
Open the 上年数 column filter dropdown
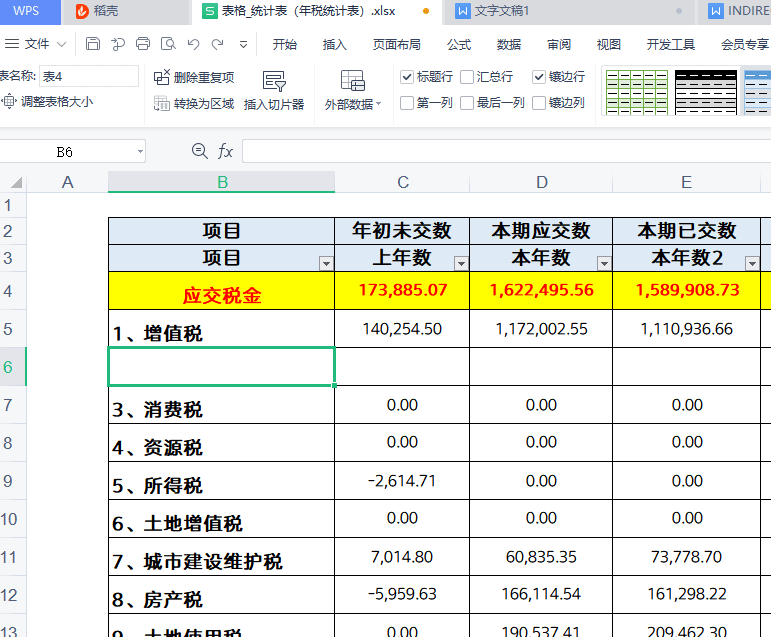(461, 263)
